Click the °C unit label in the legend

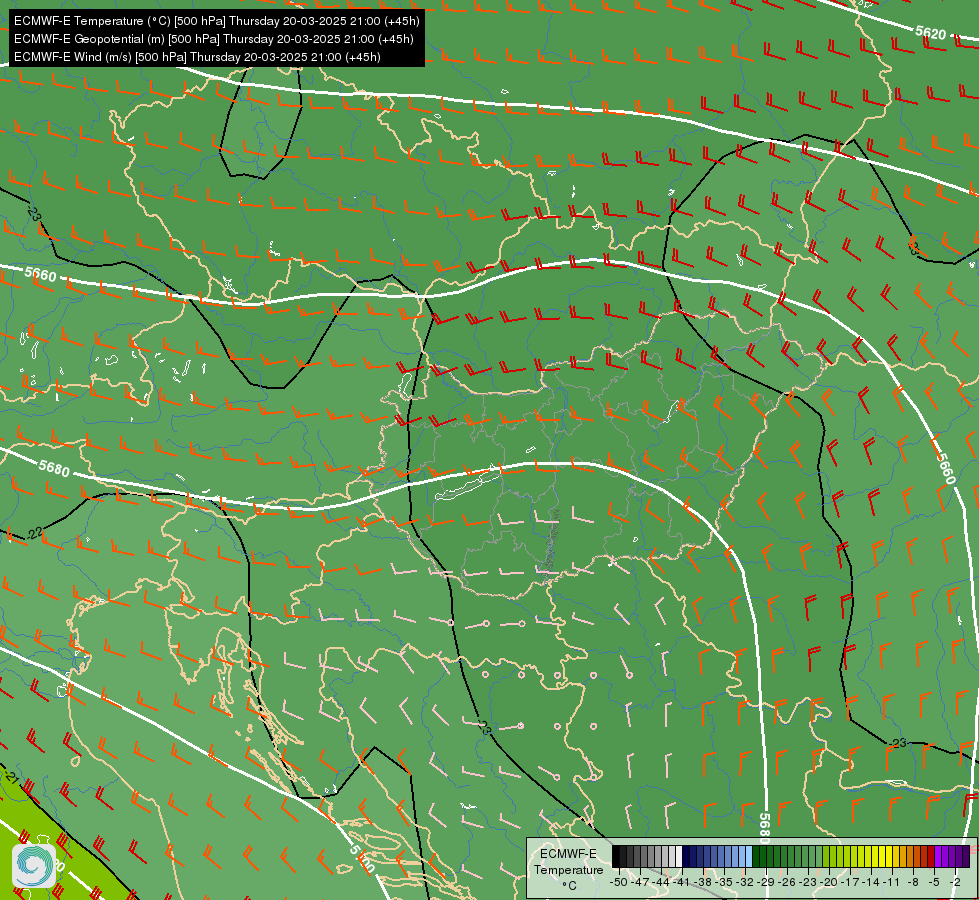click(569, 886)
